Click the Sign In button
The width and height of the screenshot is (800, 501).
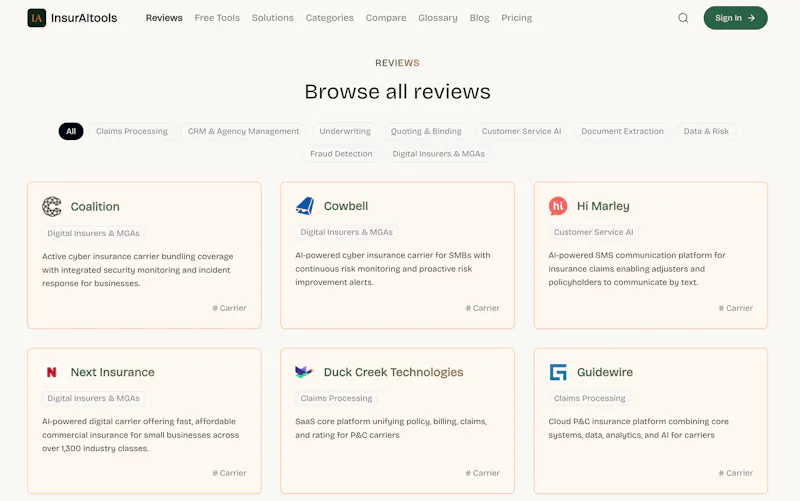(x=735, y=18)
